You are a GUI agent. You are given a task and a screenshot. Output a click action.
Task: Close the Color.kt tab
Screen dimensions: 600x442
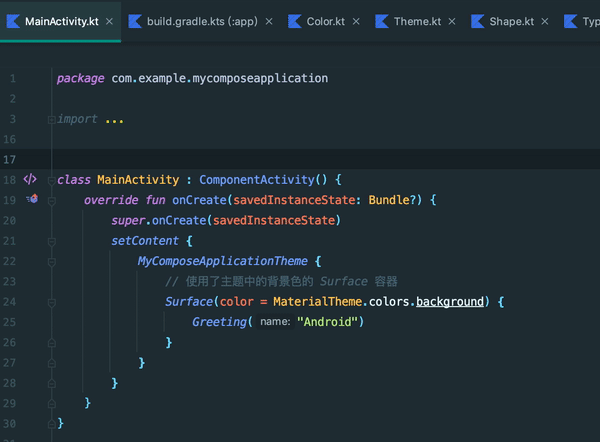[x=356, y=21]
